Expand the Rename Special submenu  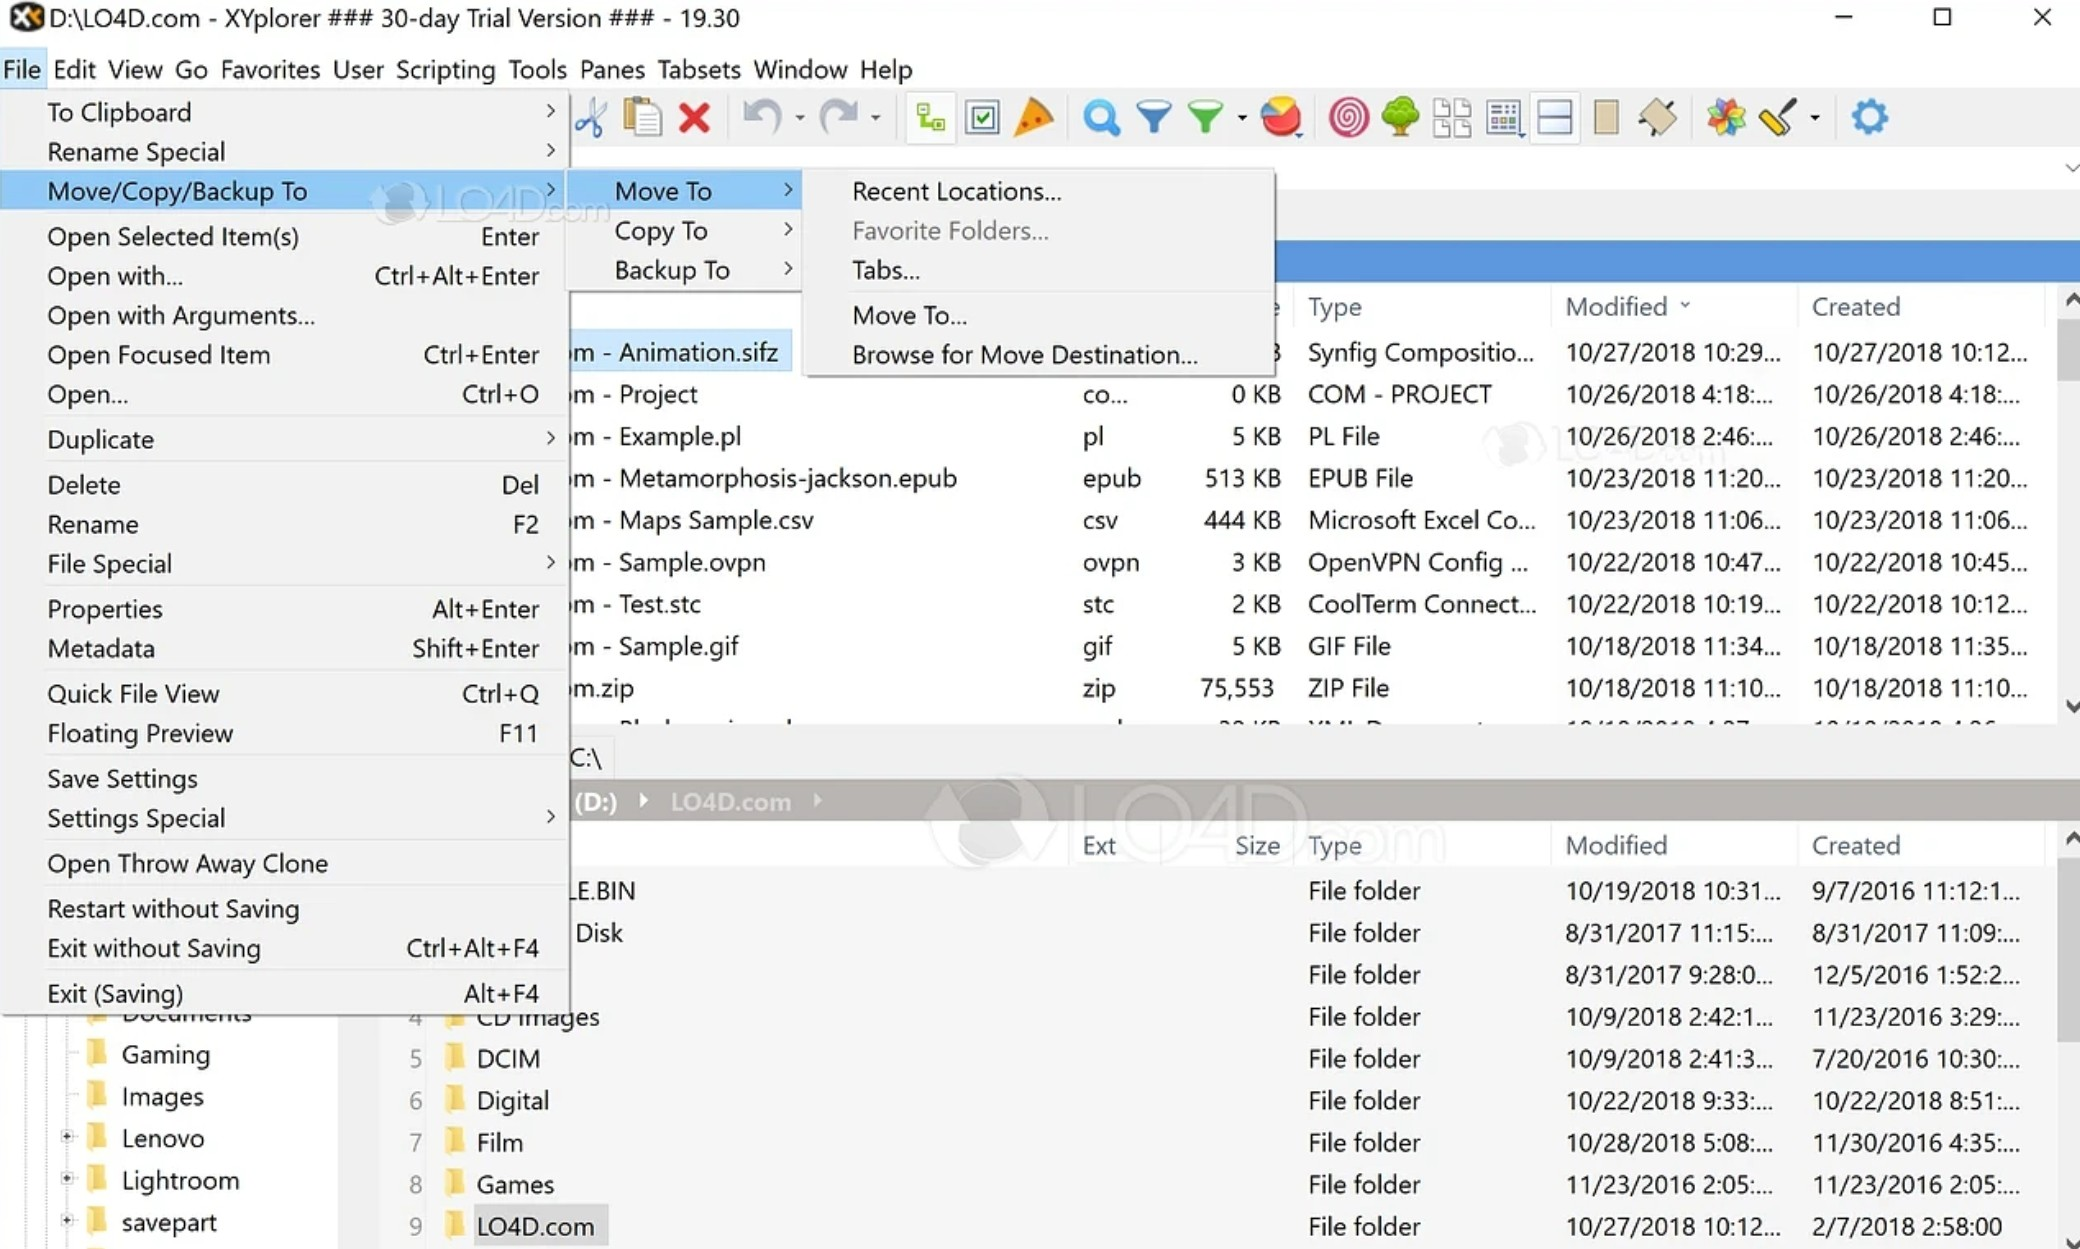(285, 152)
